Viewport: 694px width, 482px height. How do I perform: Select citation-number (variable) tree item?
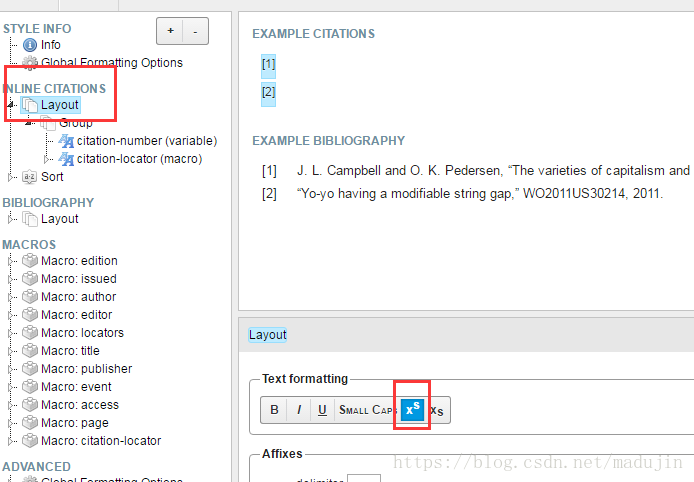(147, 141)
